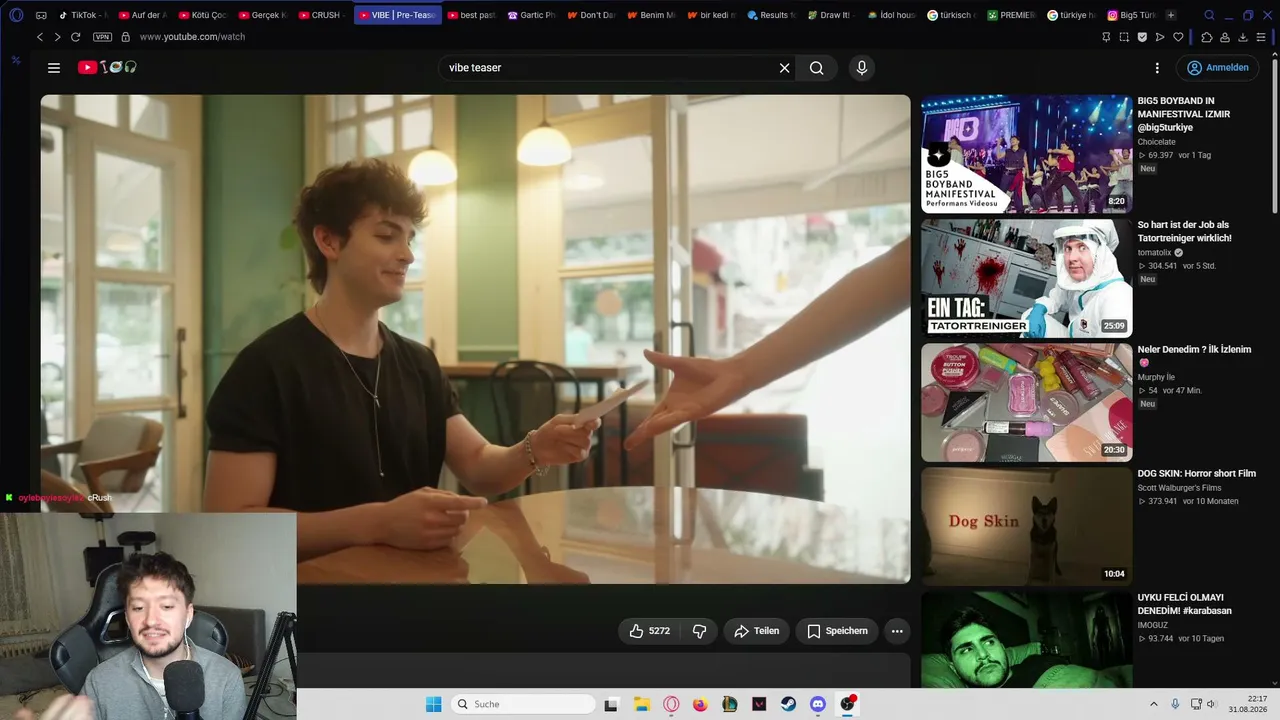
Task: Open YouTube settings three-dot menu
Action: (1157, 68)
